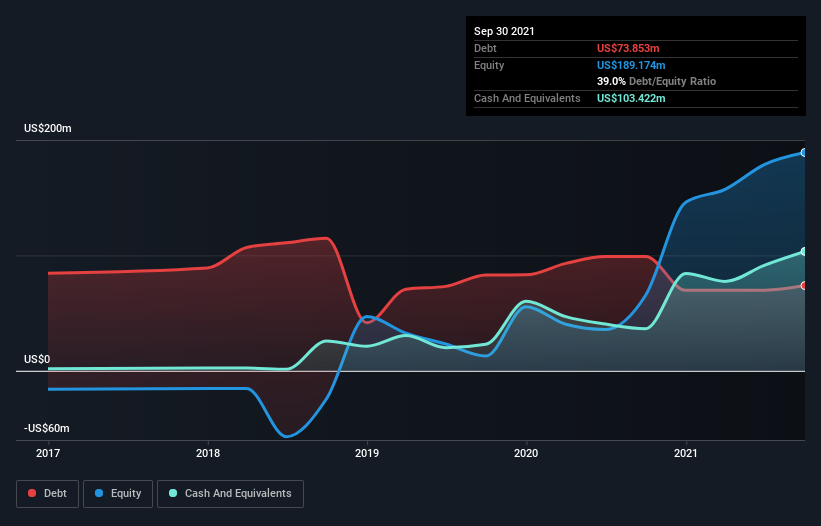
Task: Toggle the Debt series legend button
Action: tap(48, 494)
